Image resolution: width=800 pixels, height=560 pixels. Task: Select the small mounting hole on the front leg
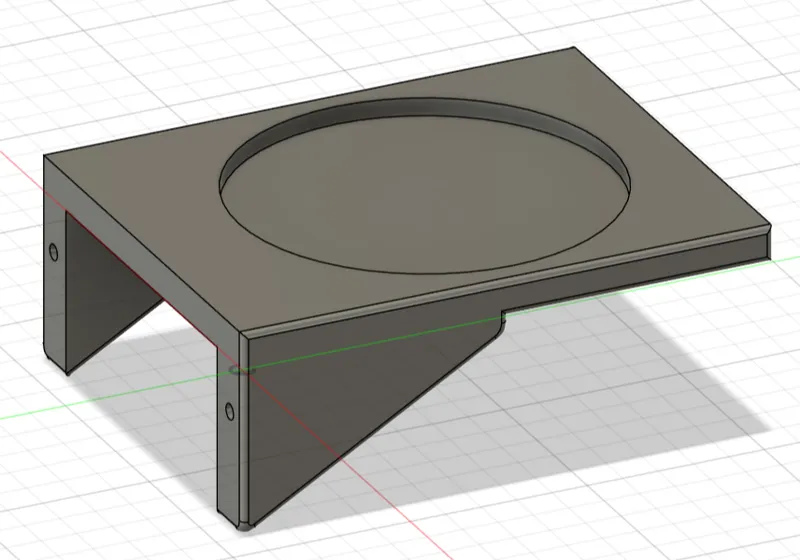pyautogui.click(x=230, y=411)
